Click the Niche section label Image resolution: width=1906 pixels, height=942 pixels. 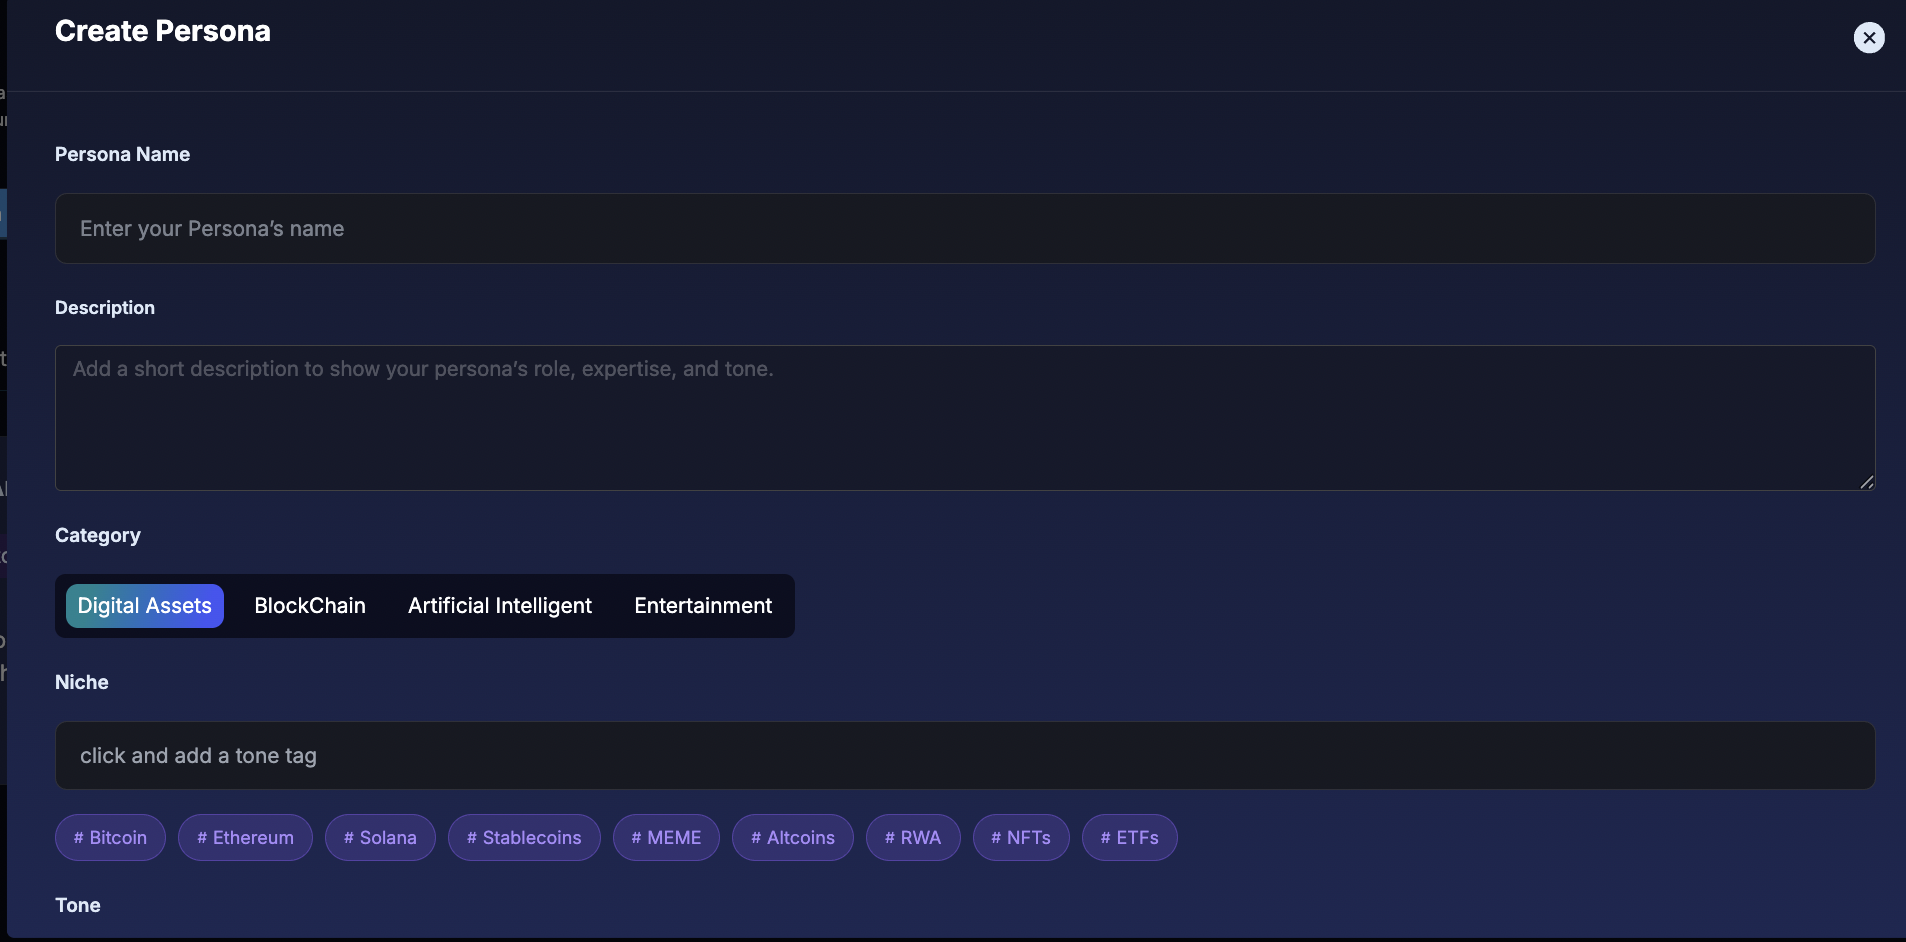(x=82, y=683)
